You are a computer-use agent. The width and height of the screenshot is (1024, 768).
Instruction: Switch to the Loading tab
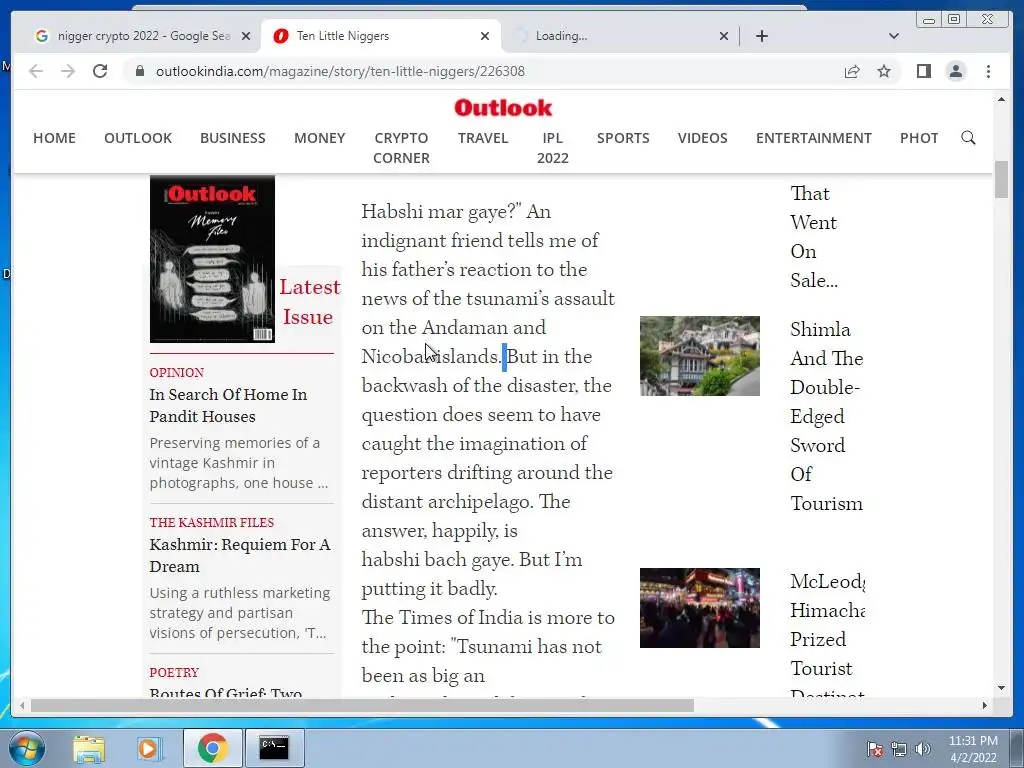pos(620,36)
